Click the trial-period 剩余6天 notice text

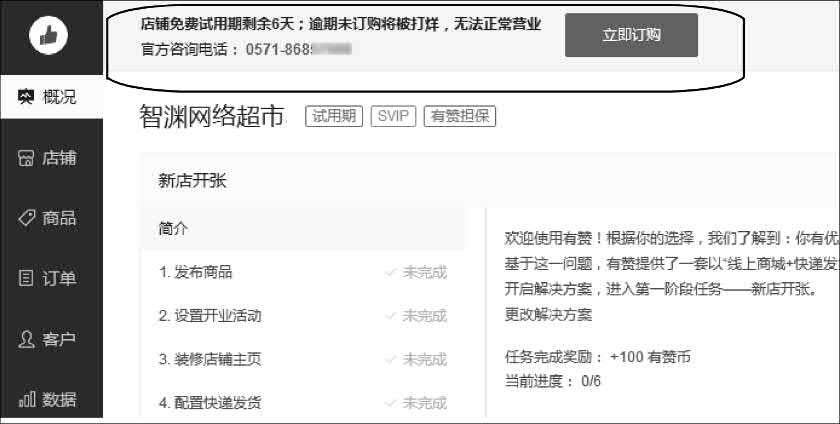[341, 24]
